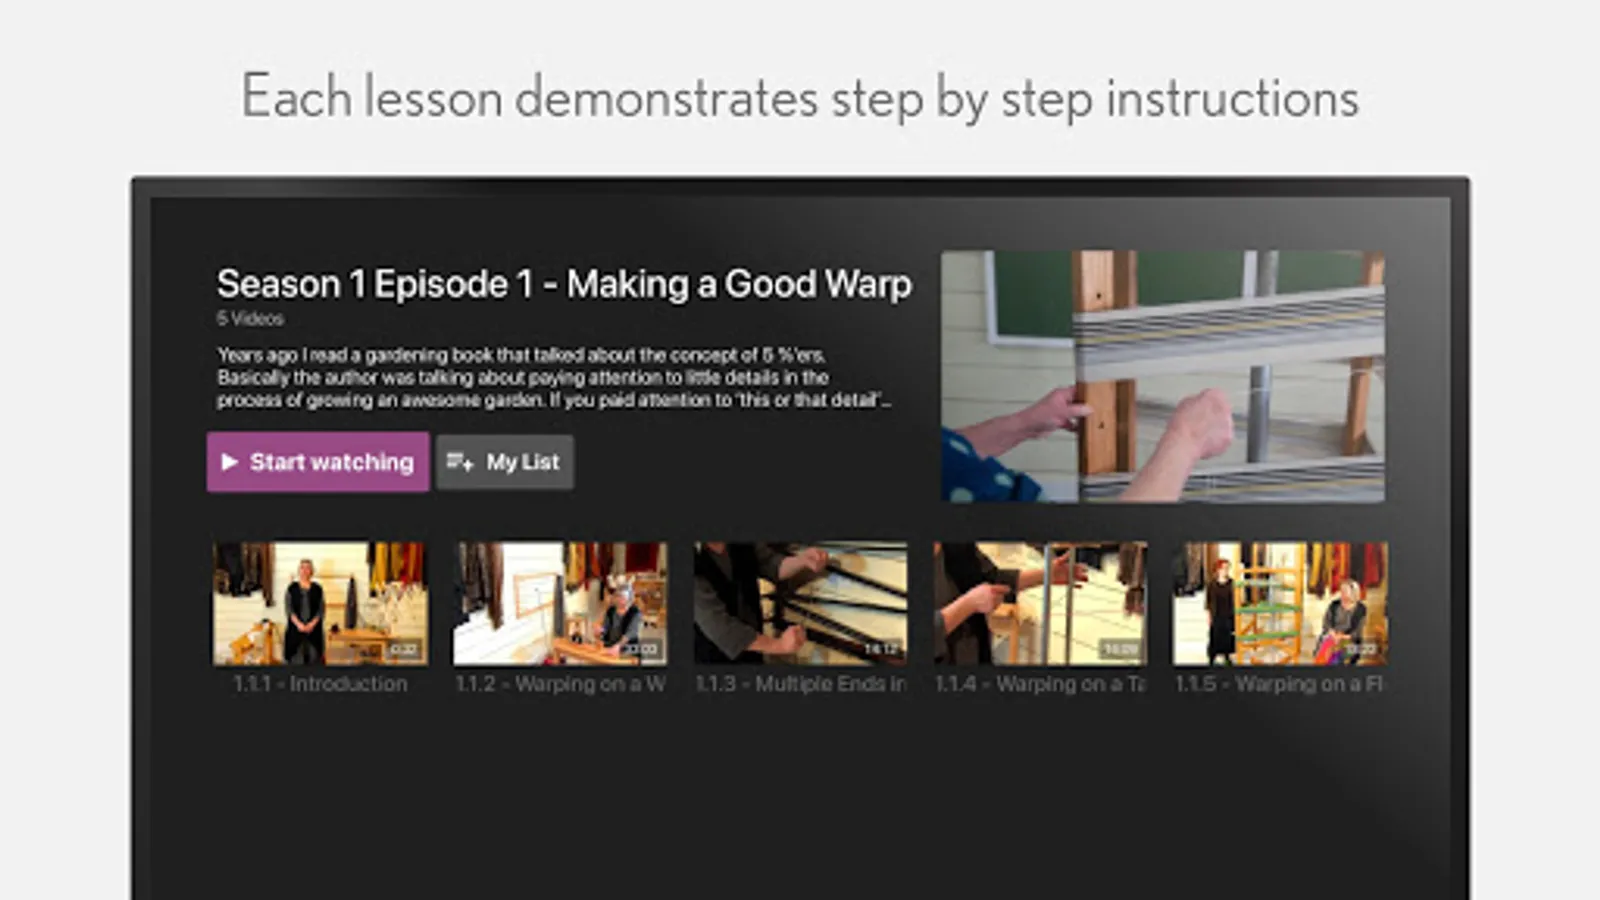
Task: Click the play triangle in Start watching
Action: click(229, 462)
